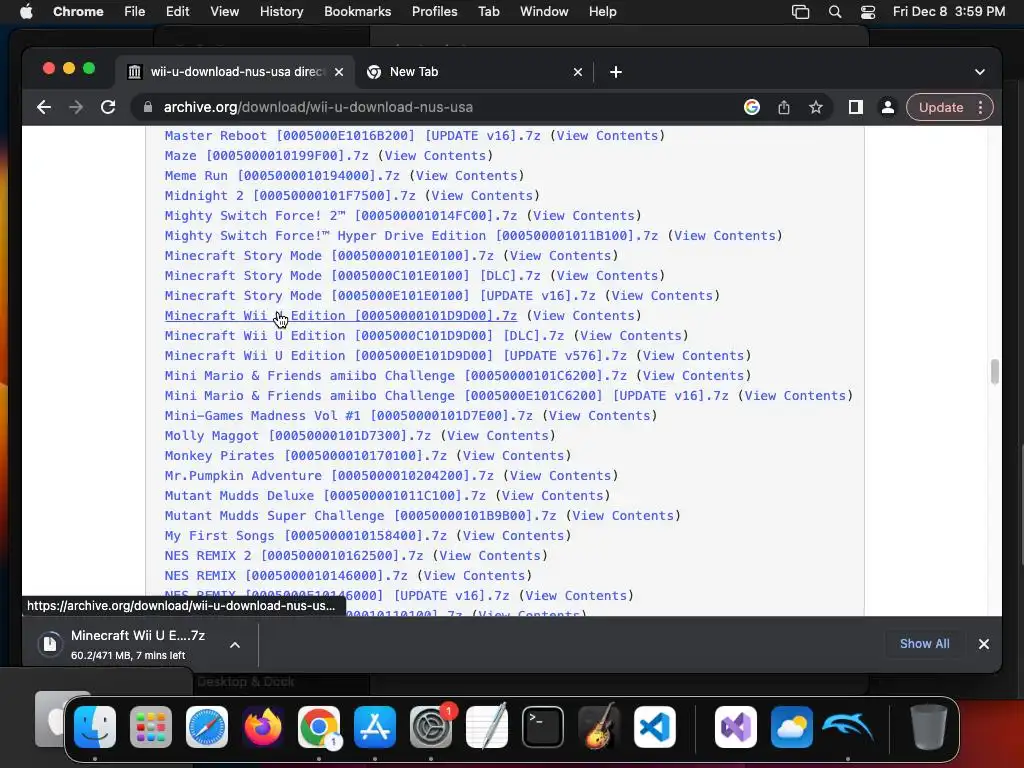Launch GarageBand from the Dock

pyautogui.click(x=599, y=726)
